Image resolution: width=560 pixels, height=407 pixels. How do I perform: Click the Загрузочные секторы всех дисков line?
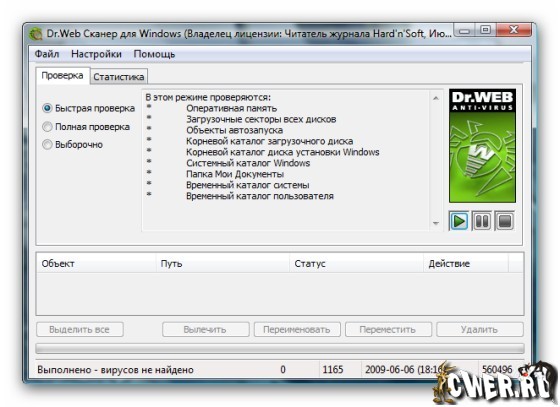pos(261,119)
